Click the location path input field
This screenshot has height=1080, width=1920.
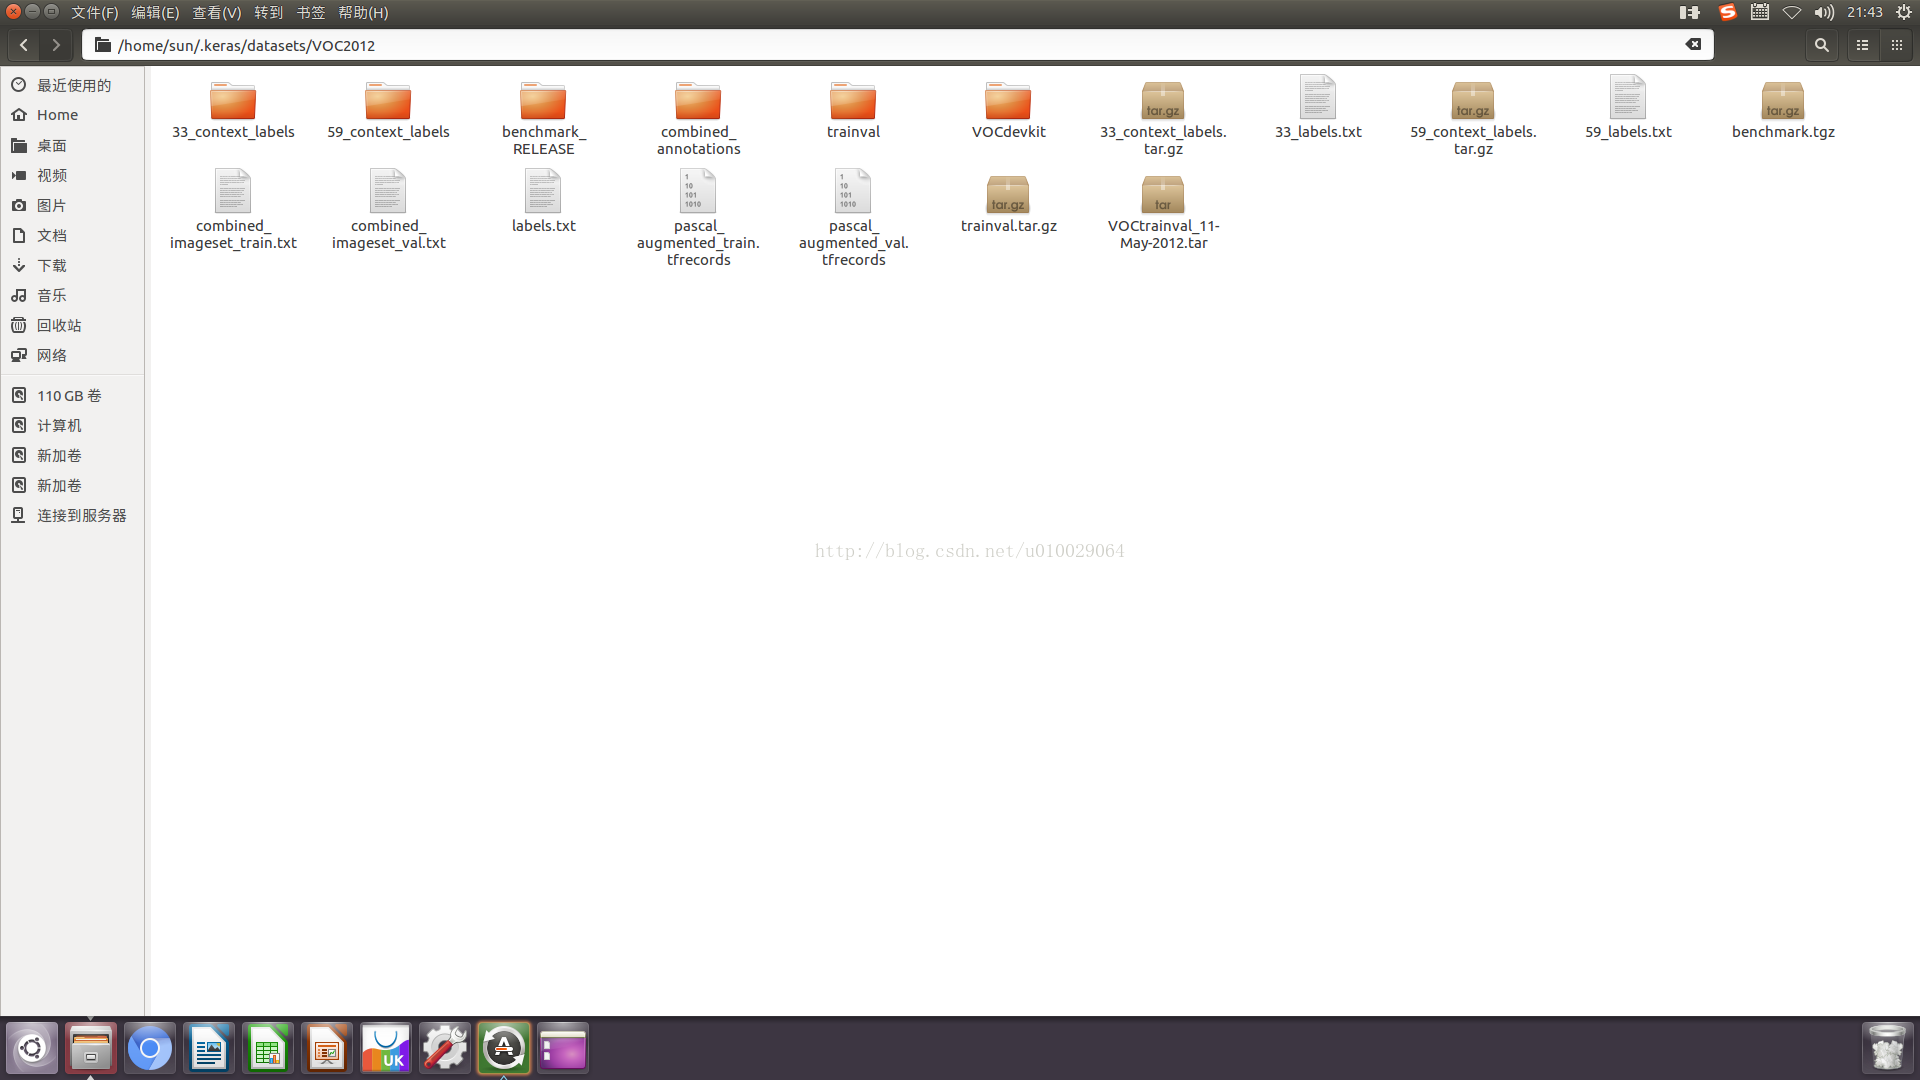click(x=897, y=45)
